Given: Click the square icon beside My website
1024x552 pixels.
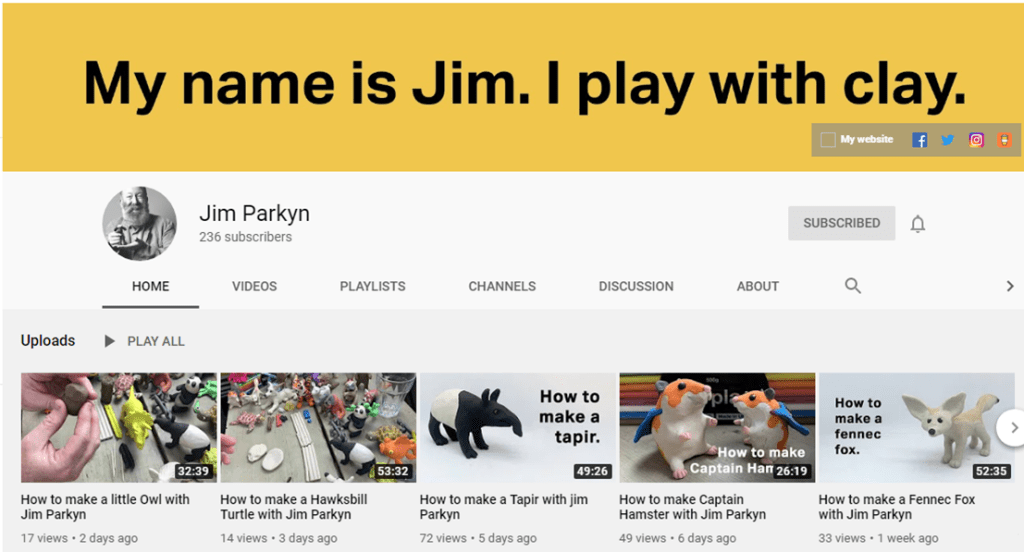Looking at the screenshot, I should tap(827, 140).
